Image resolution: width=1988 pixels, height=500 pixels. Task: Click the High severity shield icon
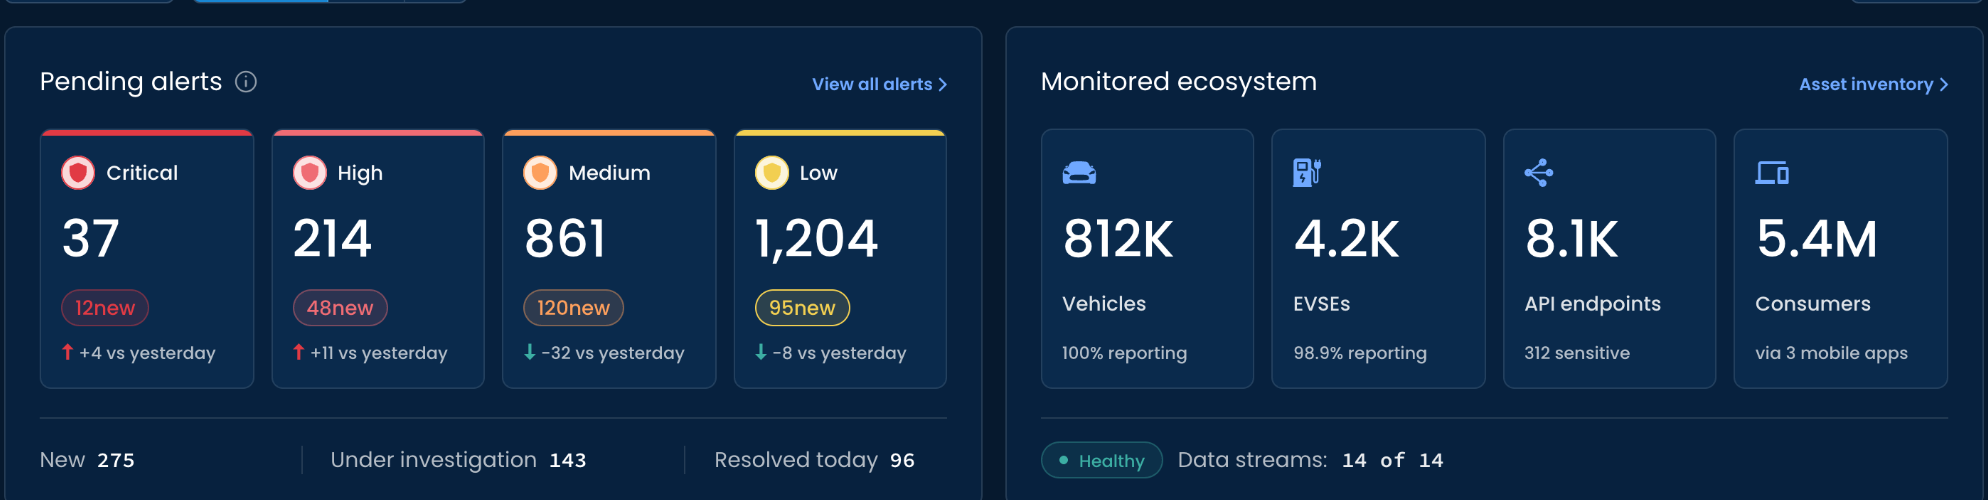(x=310, y=173)
